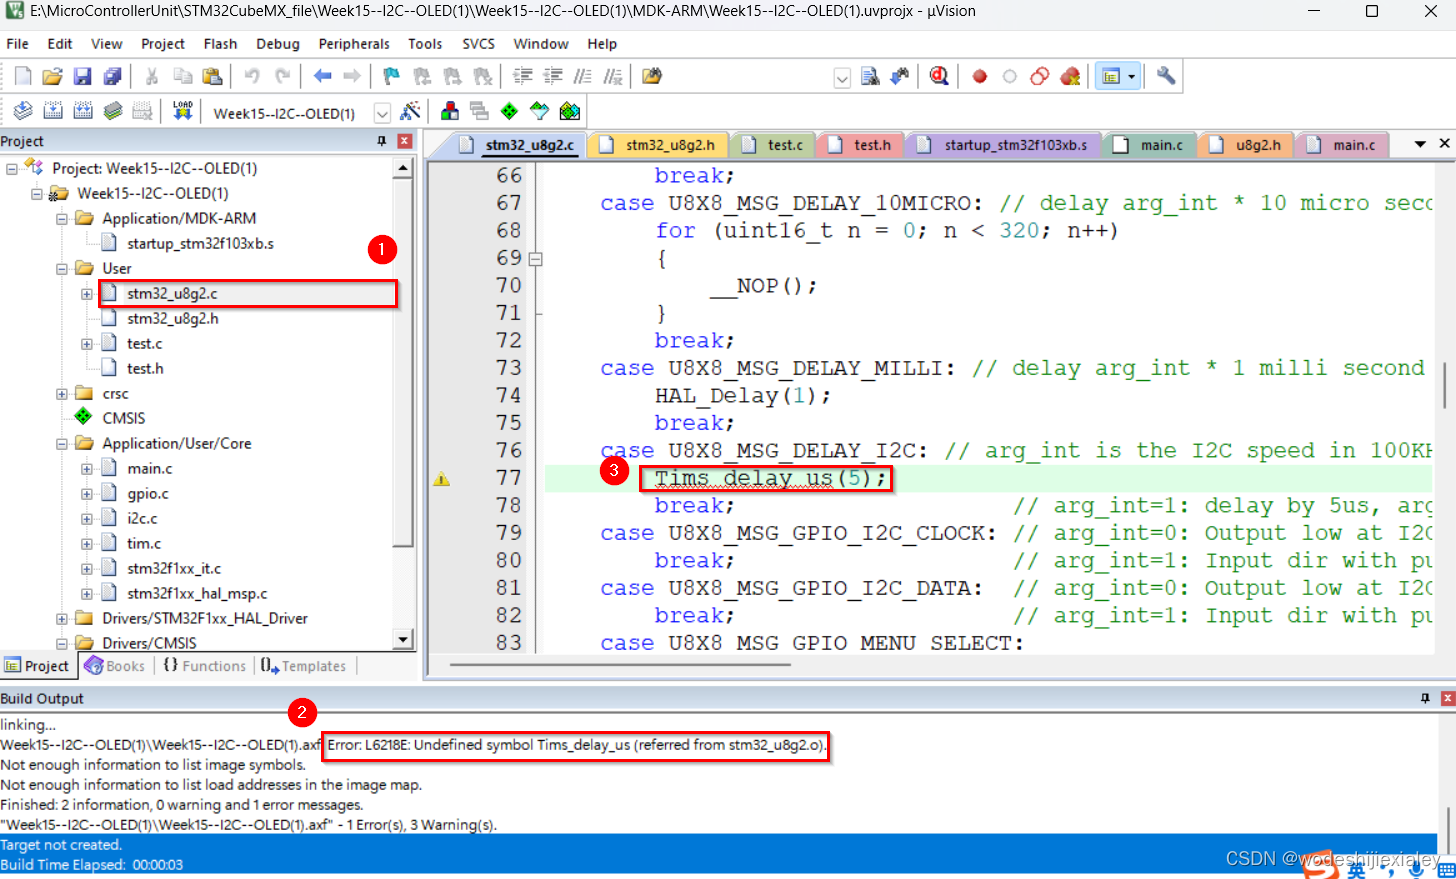The height and width of the screenshot is (879, 1456).
Task: Click the Rebuild all target files icon
Action: tap(83, 111)
